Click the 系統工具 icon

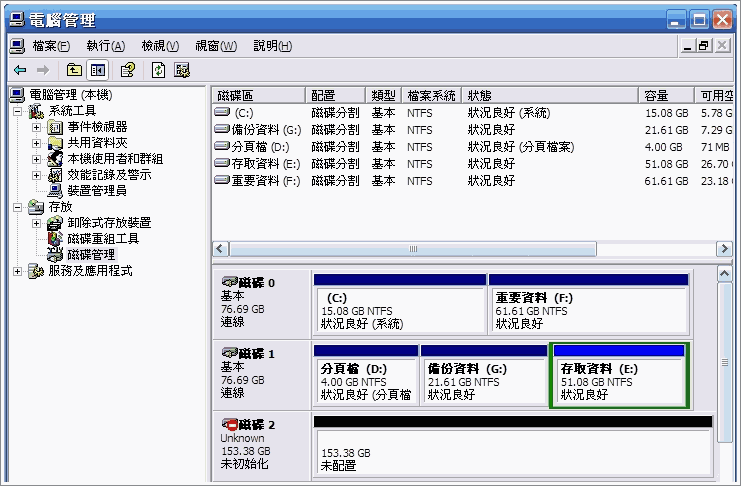36,111
